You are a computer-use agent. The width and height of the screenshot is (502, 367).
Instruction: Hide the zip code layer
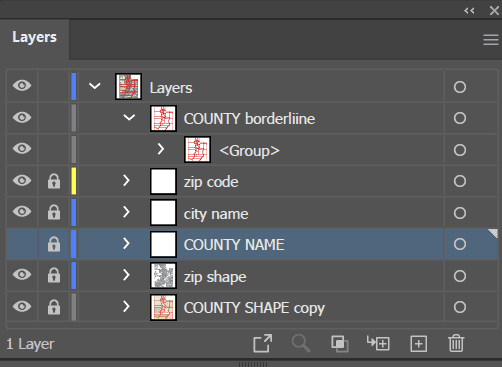pyautogui.click(x=22, y=180)
